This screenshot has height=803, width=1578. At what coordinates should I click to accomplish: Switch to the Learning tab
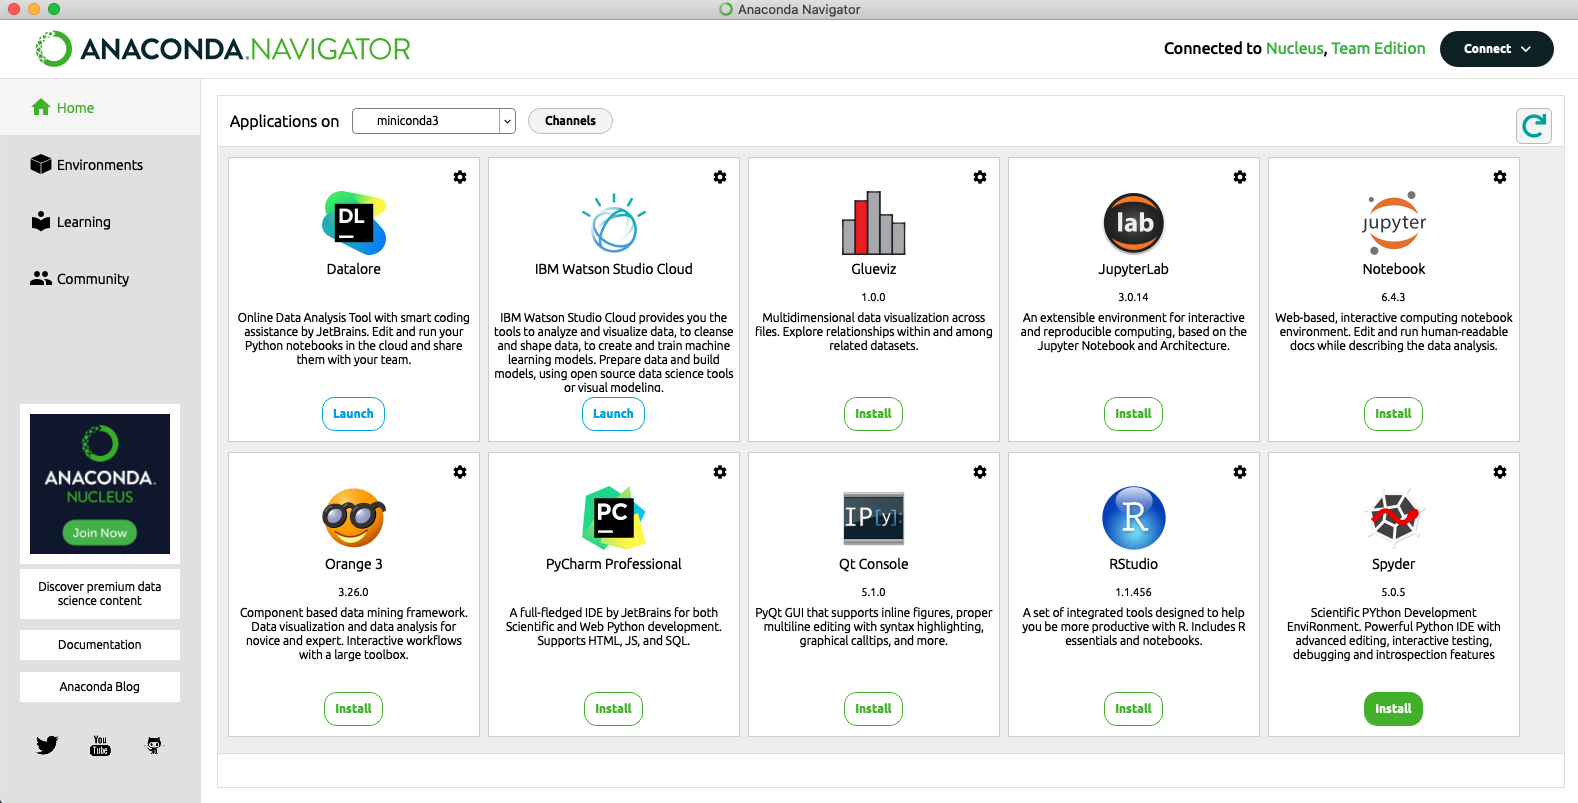(x=83, y=222)
